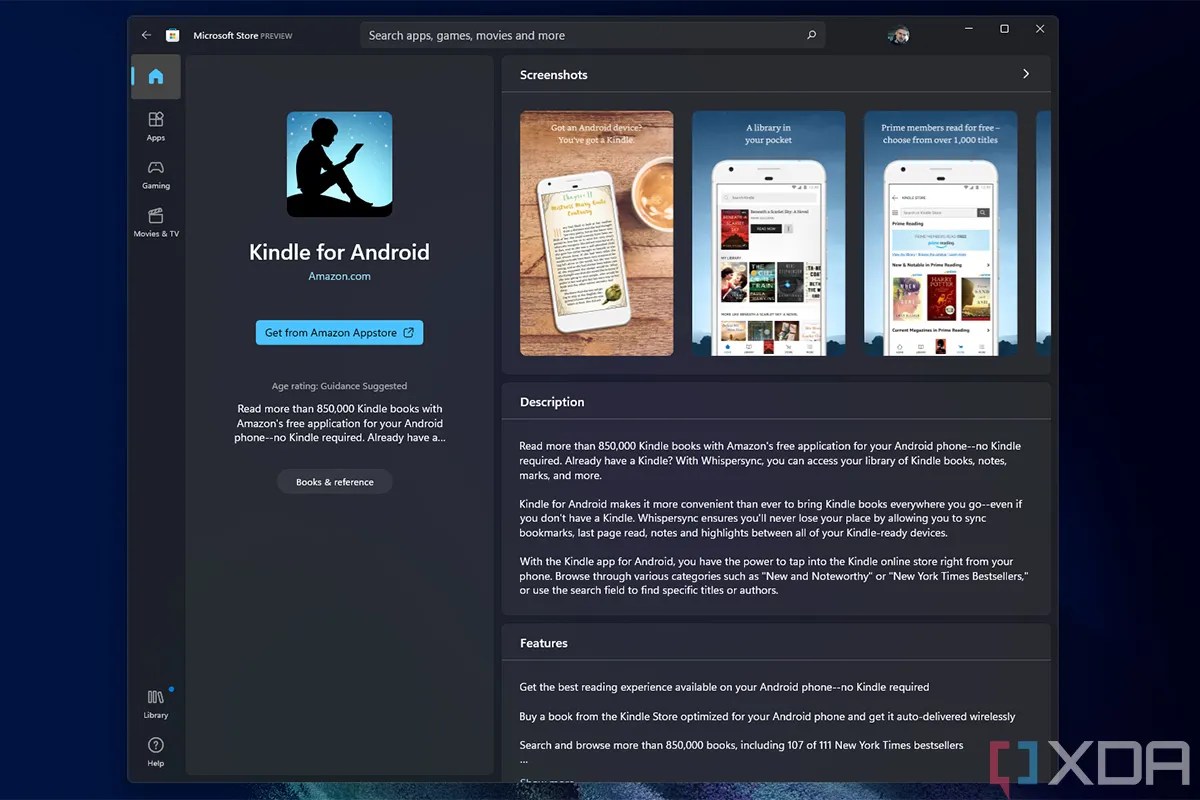Click Get from Amazon Appstore button
The height and width of the screenshot is (800, 1200).
pyautogui.click(x=339, y=333)
